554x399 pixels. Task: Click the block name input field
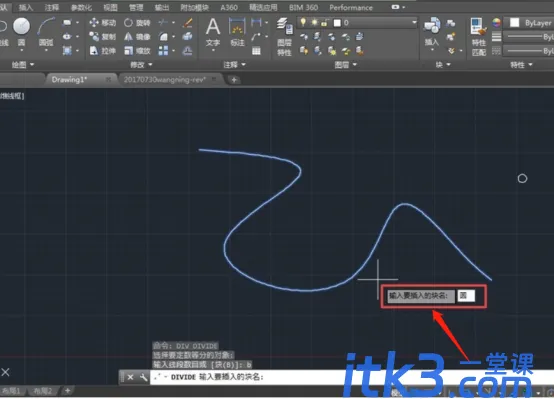(x=466, y=295)
